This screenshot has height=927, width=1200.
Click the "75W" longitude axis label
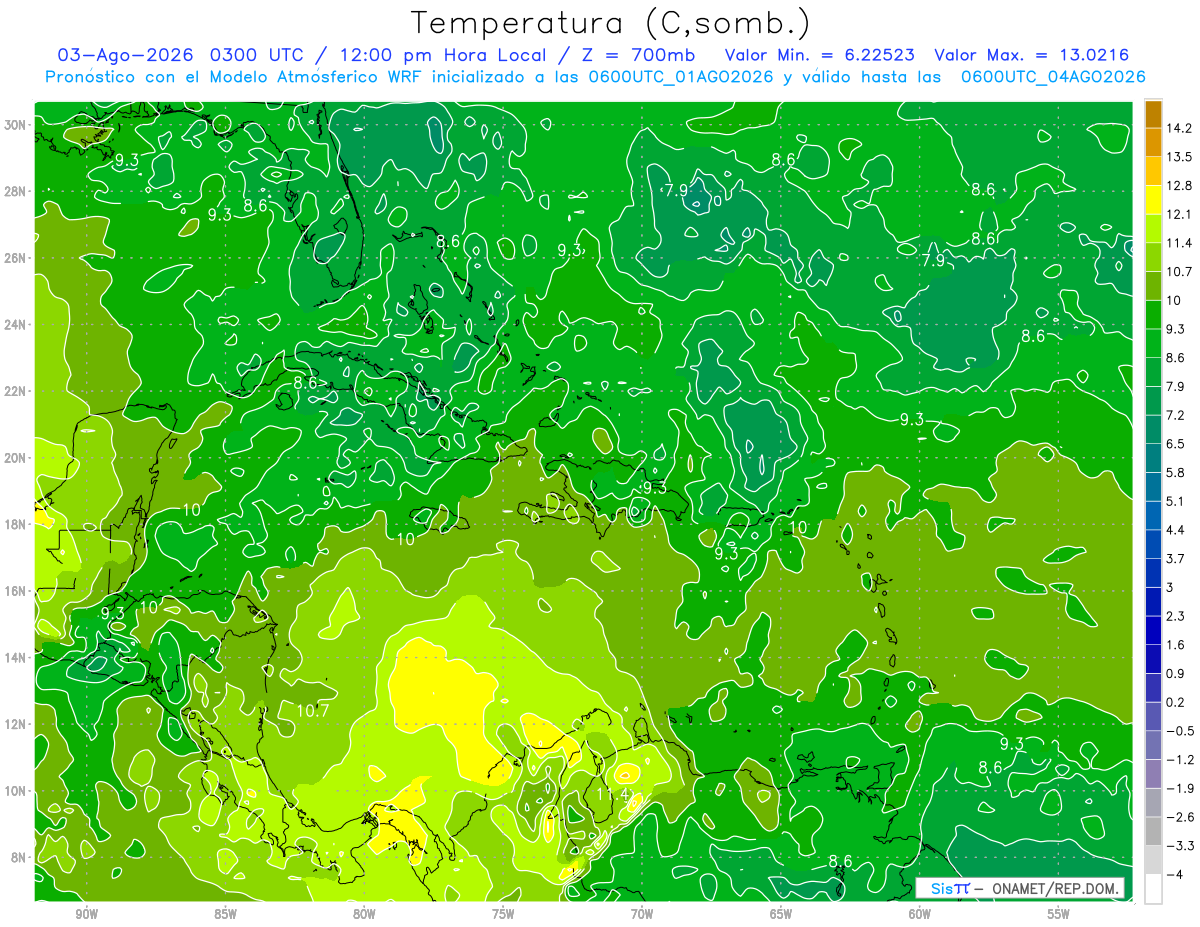click(503, 914)
